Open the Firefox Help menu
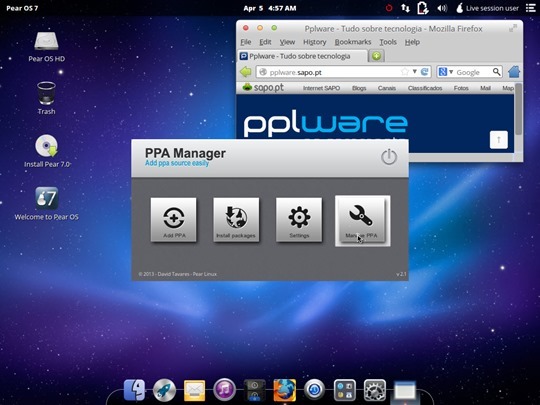Image resolution: width=540 pixels, height=405 pixels. [412, 42]
